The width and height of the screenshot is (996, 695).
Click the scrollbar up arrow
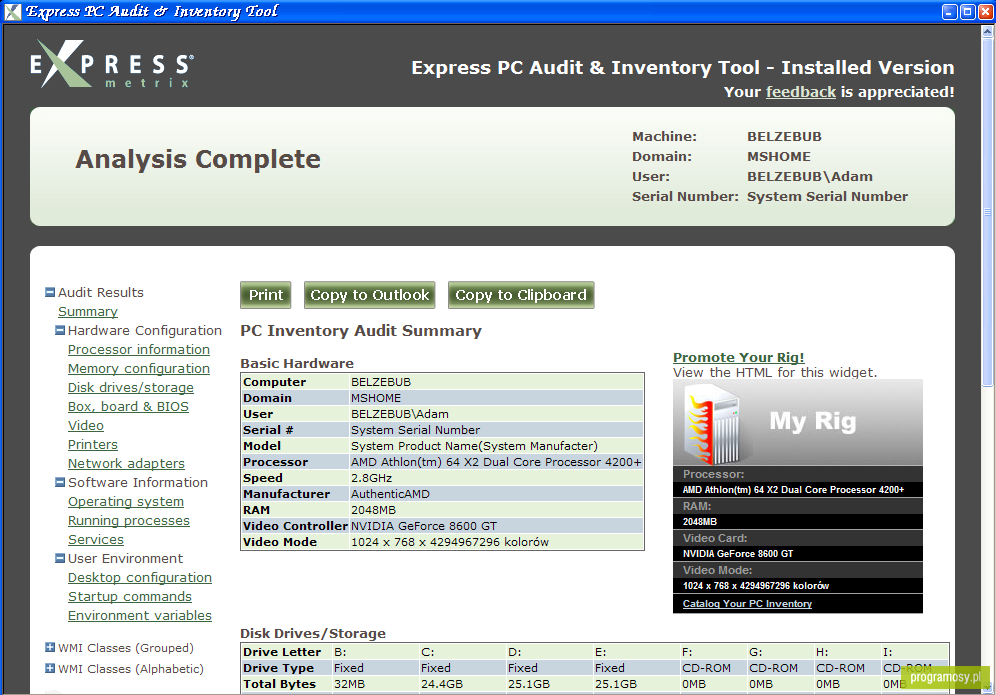click(x=987, y=32)
